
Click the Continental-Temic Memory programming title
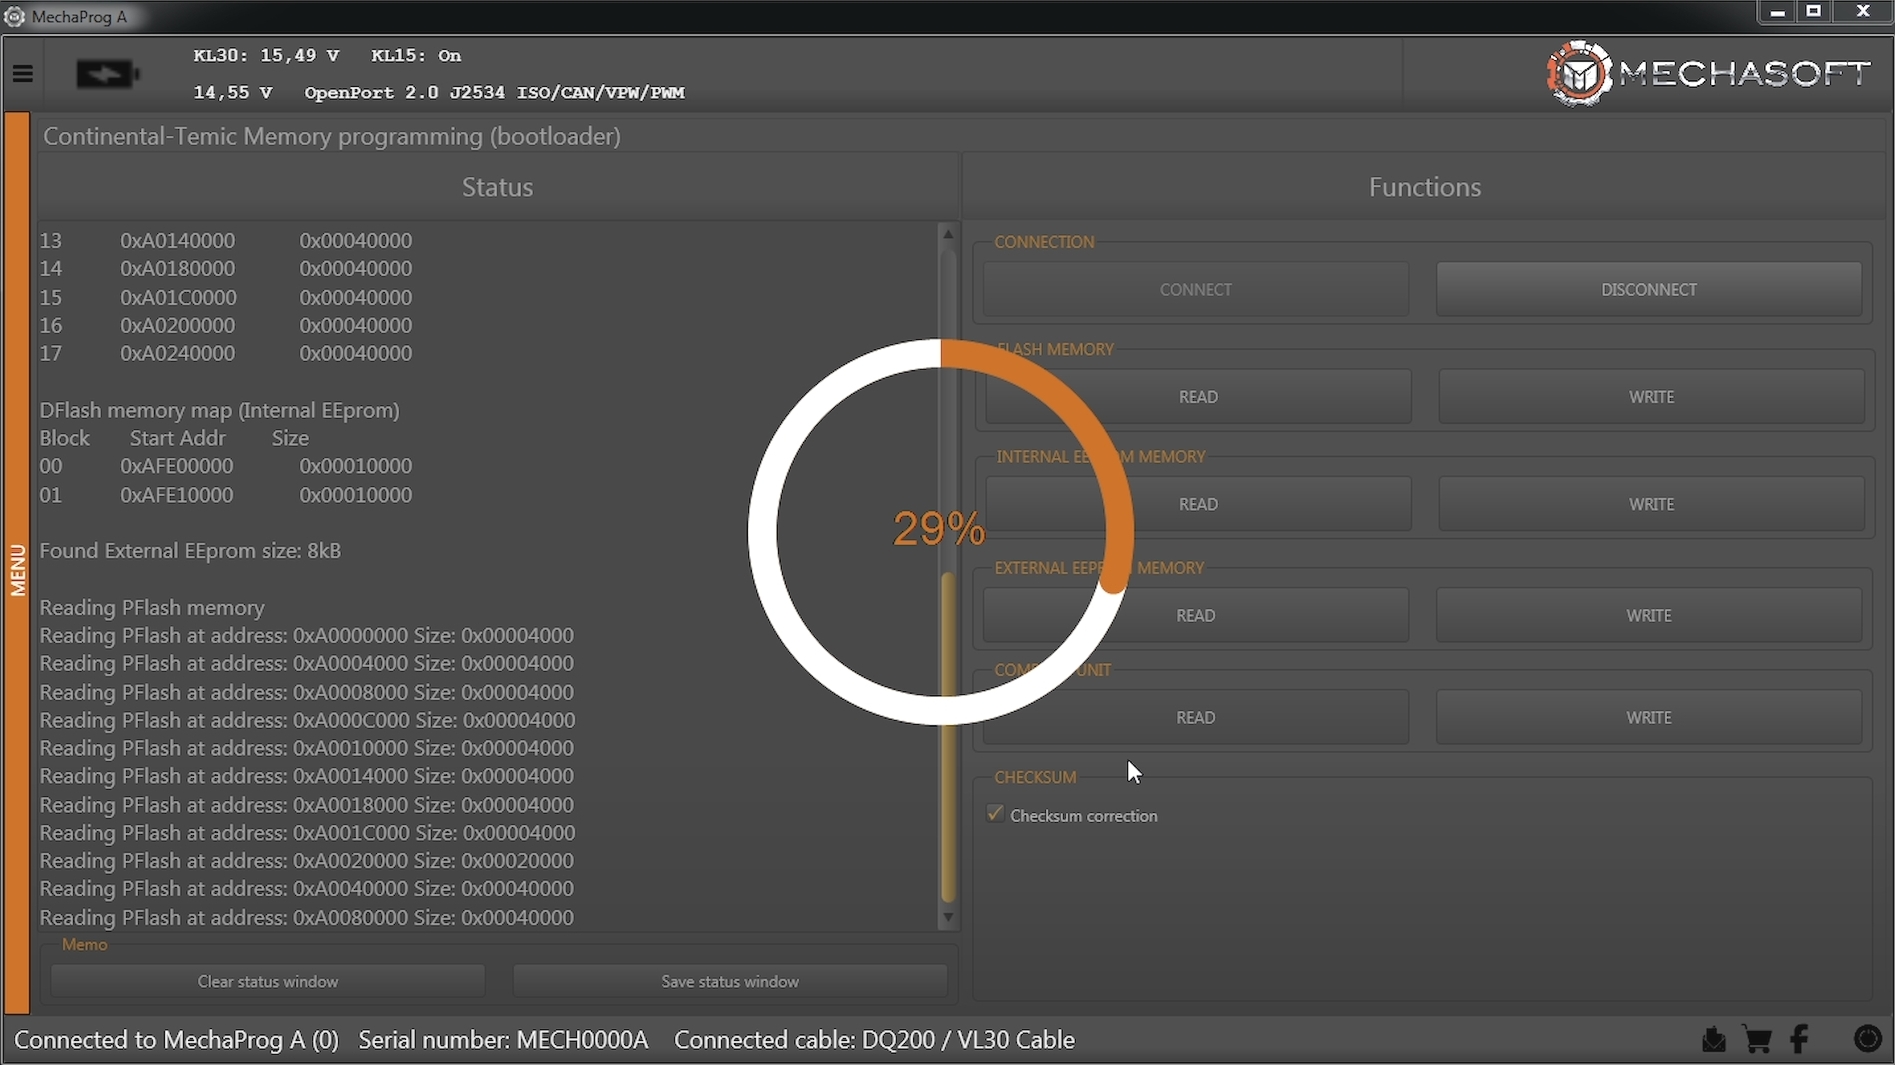[332, 136]
